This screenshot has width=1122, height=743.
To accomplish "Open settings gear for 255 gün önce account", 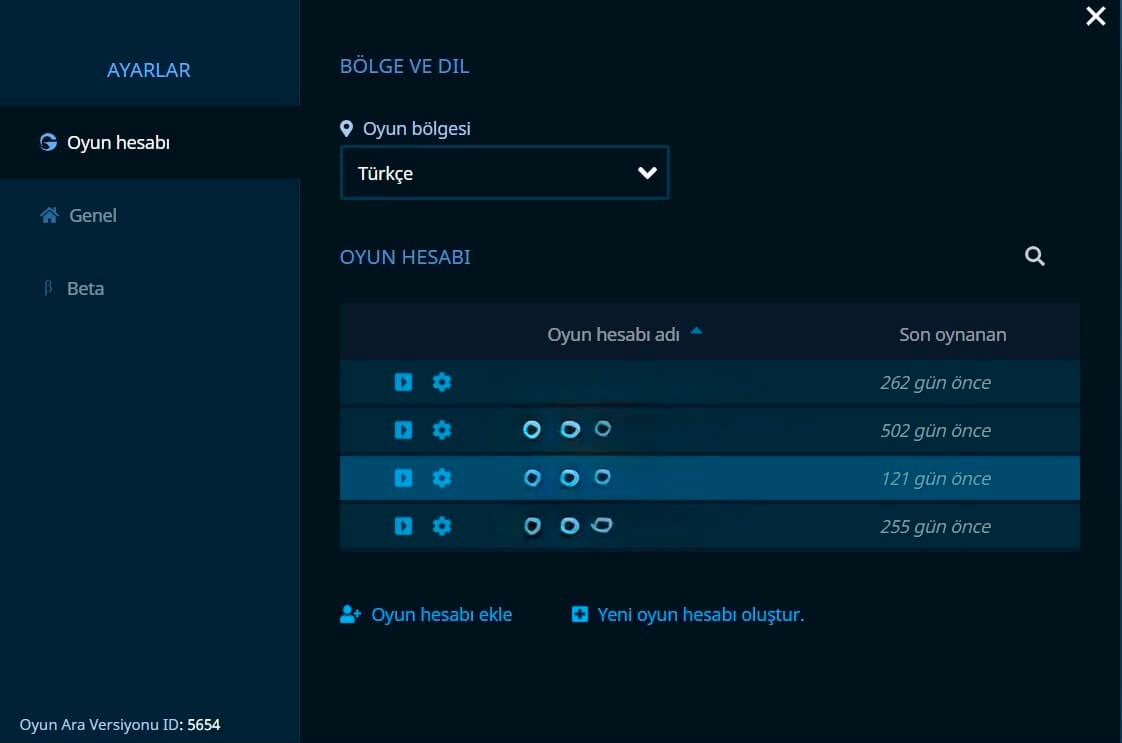I will coord(442,526).
